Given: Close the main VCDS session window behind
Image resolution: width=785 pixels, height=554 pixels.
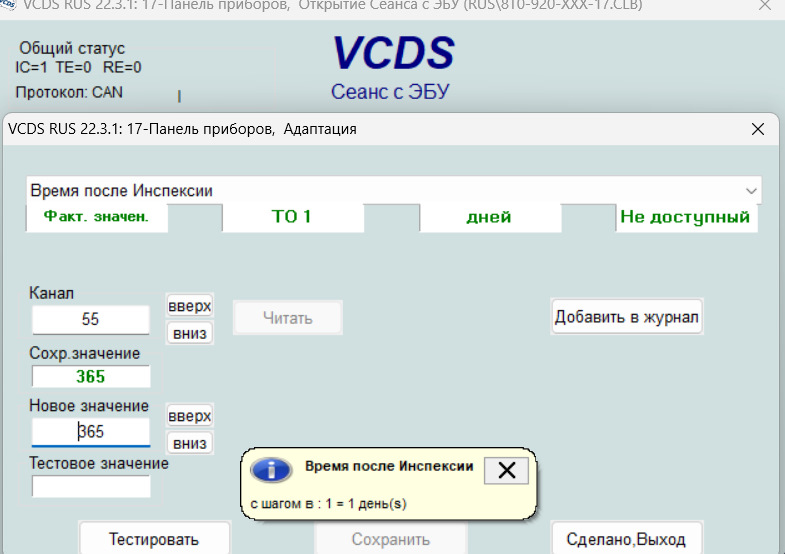Looking at the screenshot, I should click(764, 6).
